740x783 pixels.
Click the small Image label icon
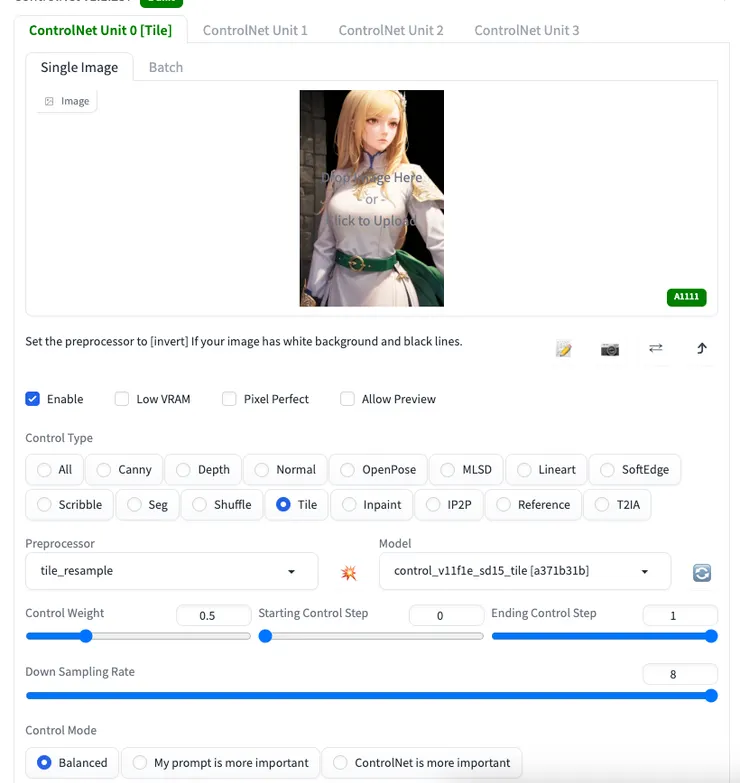pyautogui.click(x=49, y=101)
